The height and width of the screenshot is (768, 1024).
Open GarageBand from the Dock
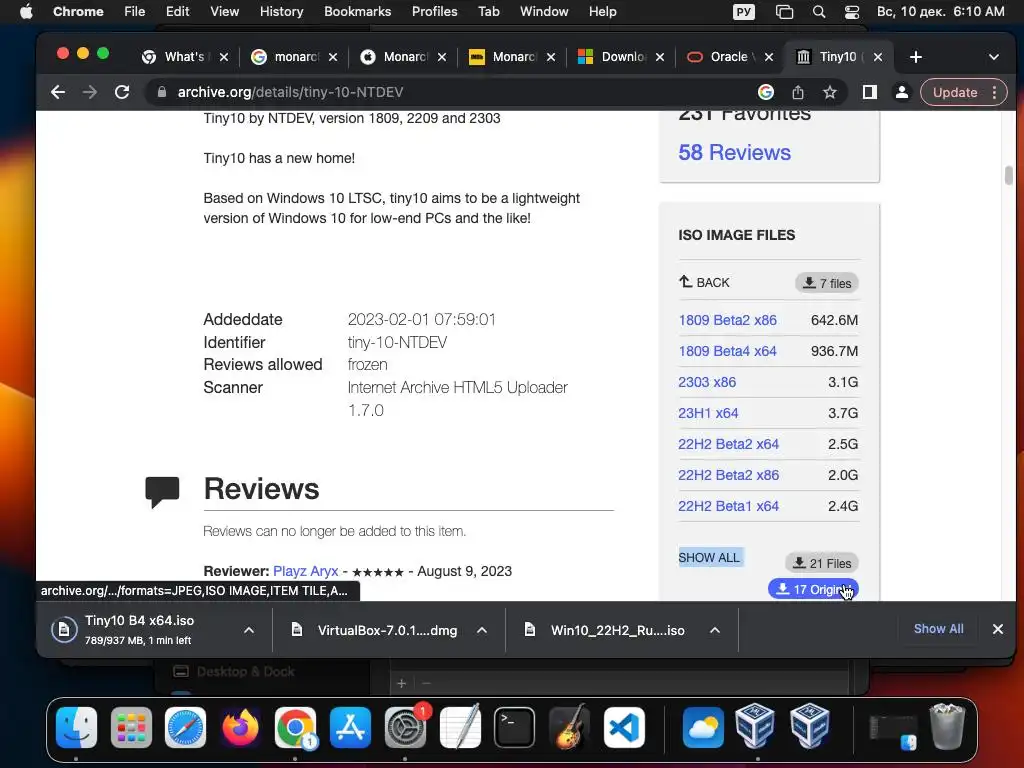pyautogui.click(x=569, y=727)
